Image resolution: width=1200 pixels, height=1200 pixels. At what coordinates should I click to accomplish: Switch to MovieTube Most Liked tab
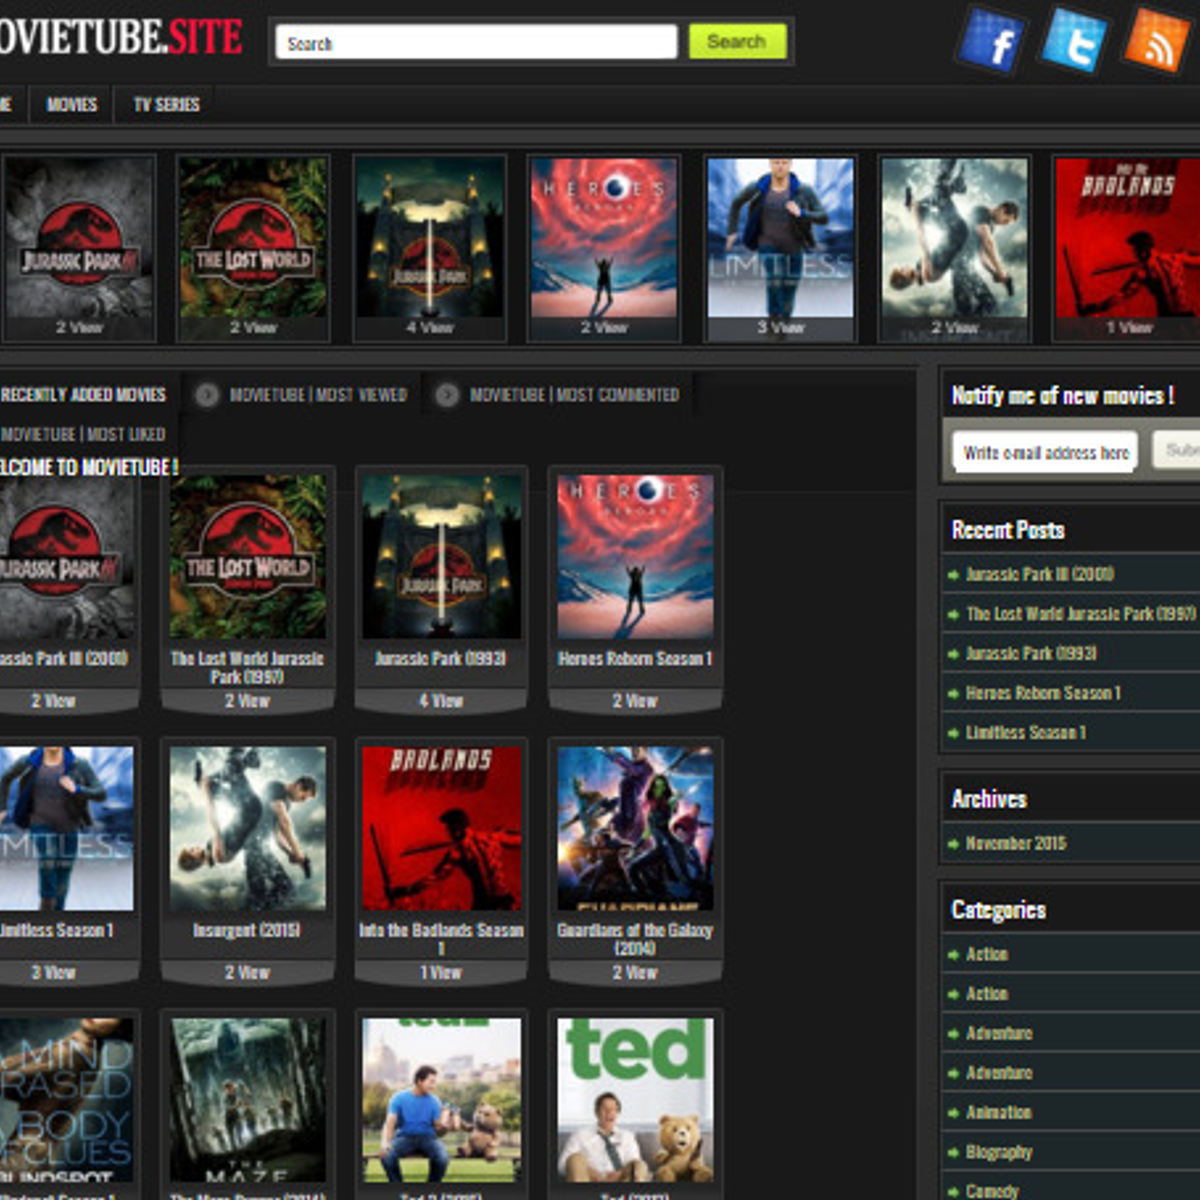pos(83,434)
